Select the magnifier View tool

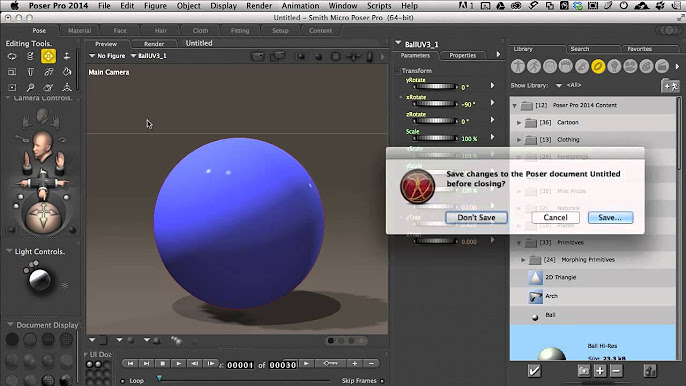[x=30, y=88]
